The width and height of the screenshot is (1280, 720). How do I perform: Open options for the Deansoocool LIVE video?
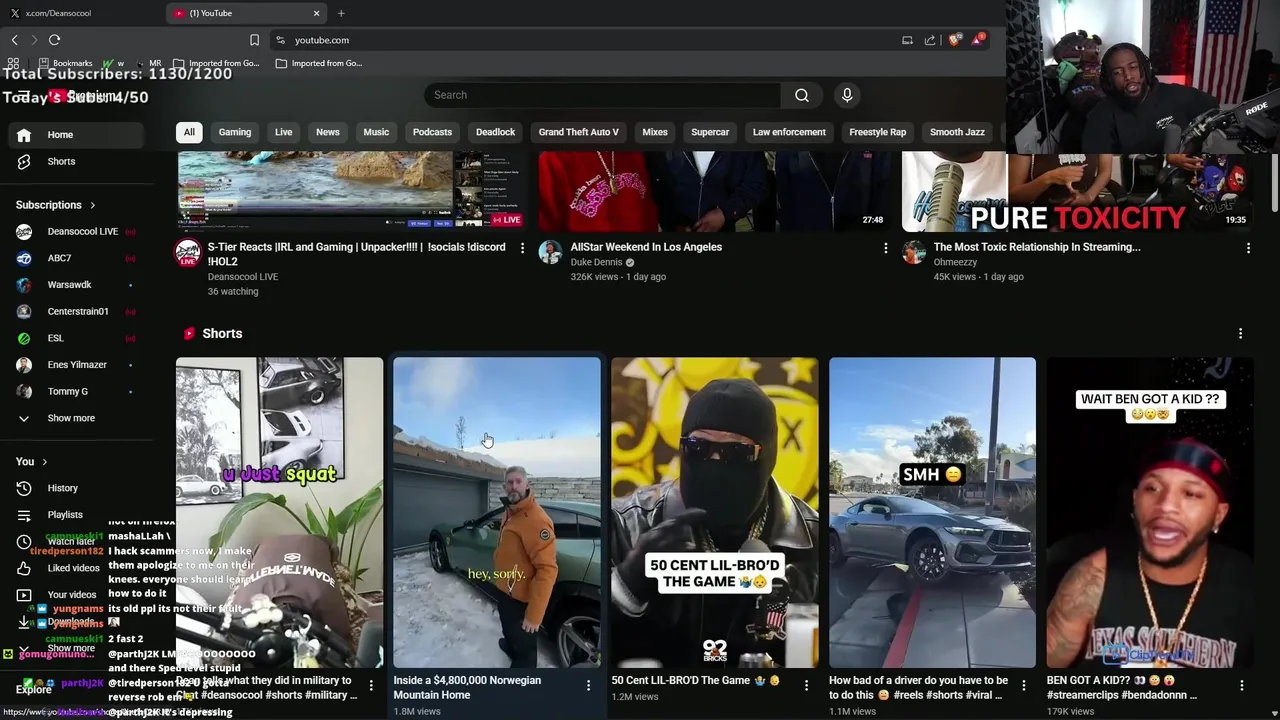522,248
